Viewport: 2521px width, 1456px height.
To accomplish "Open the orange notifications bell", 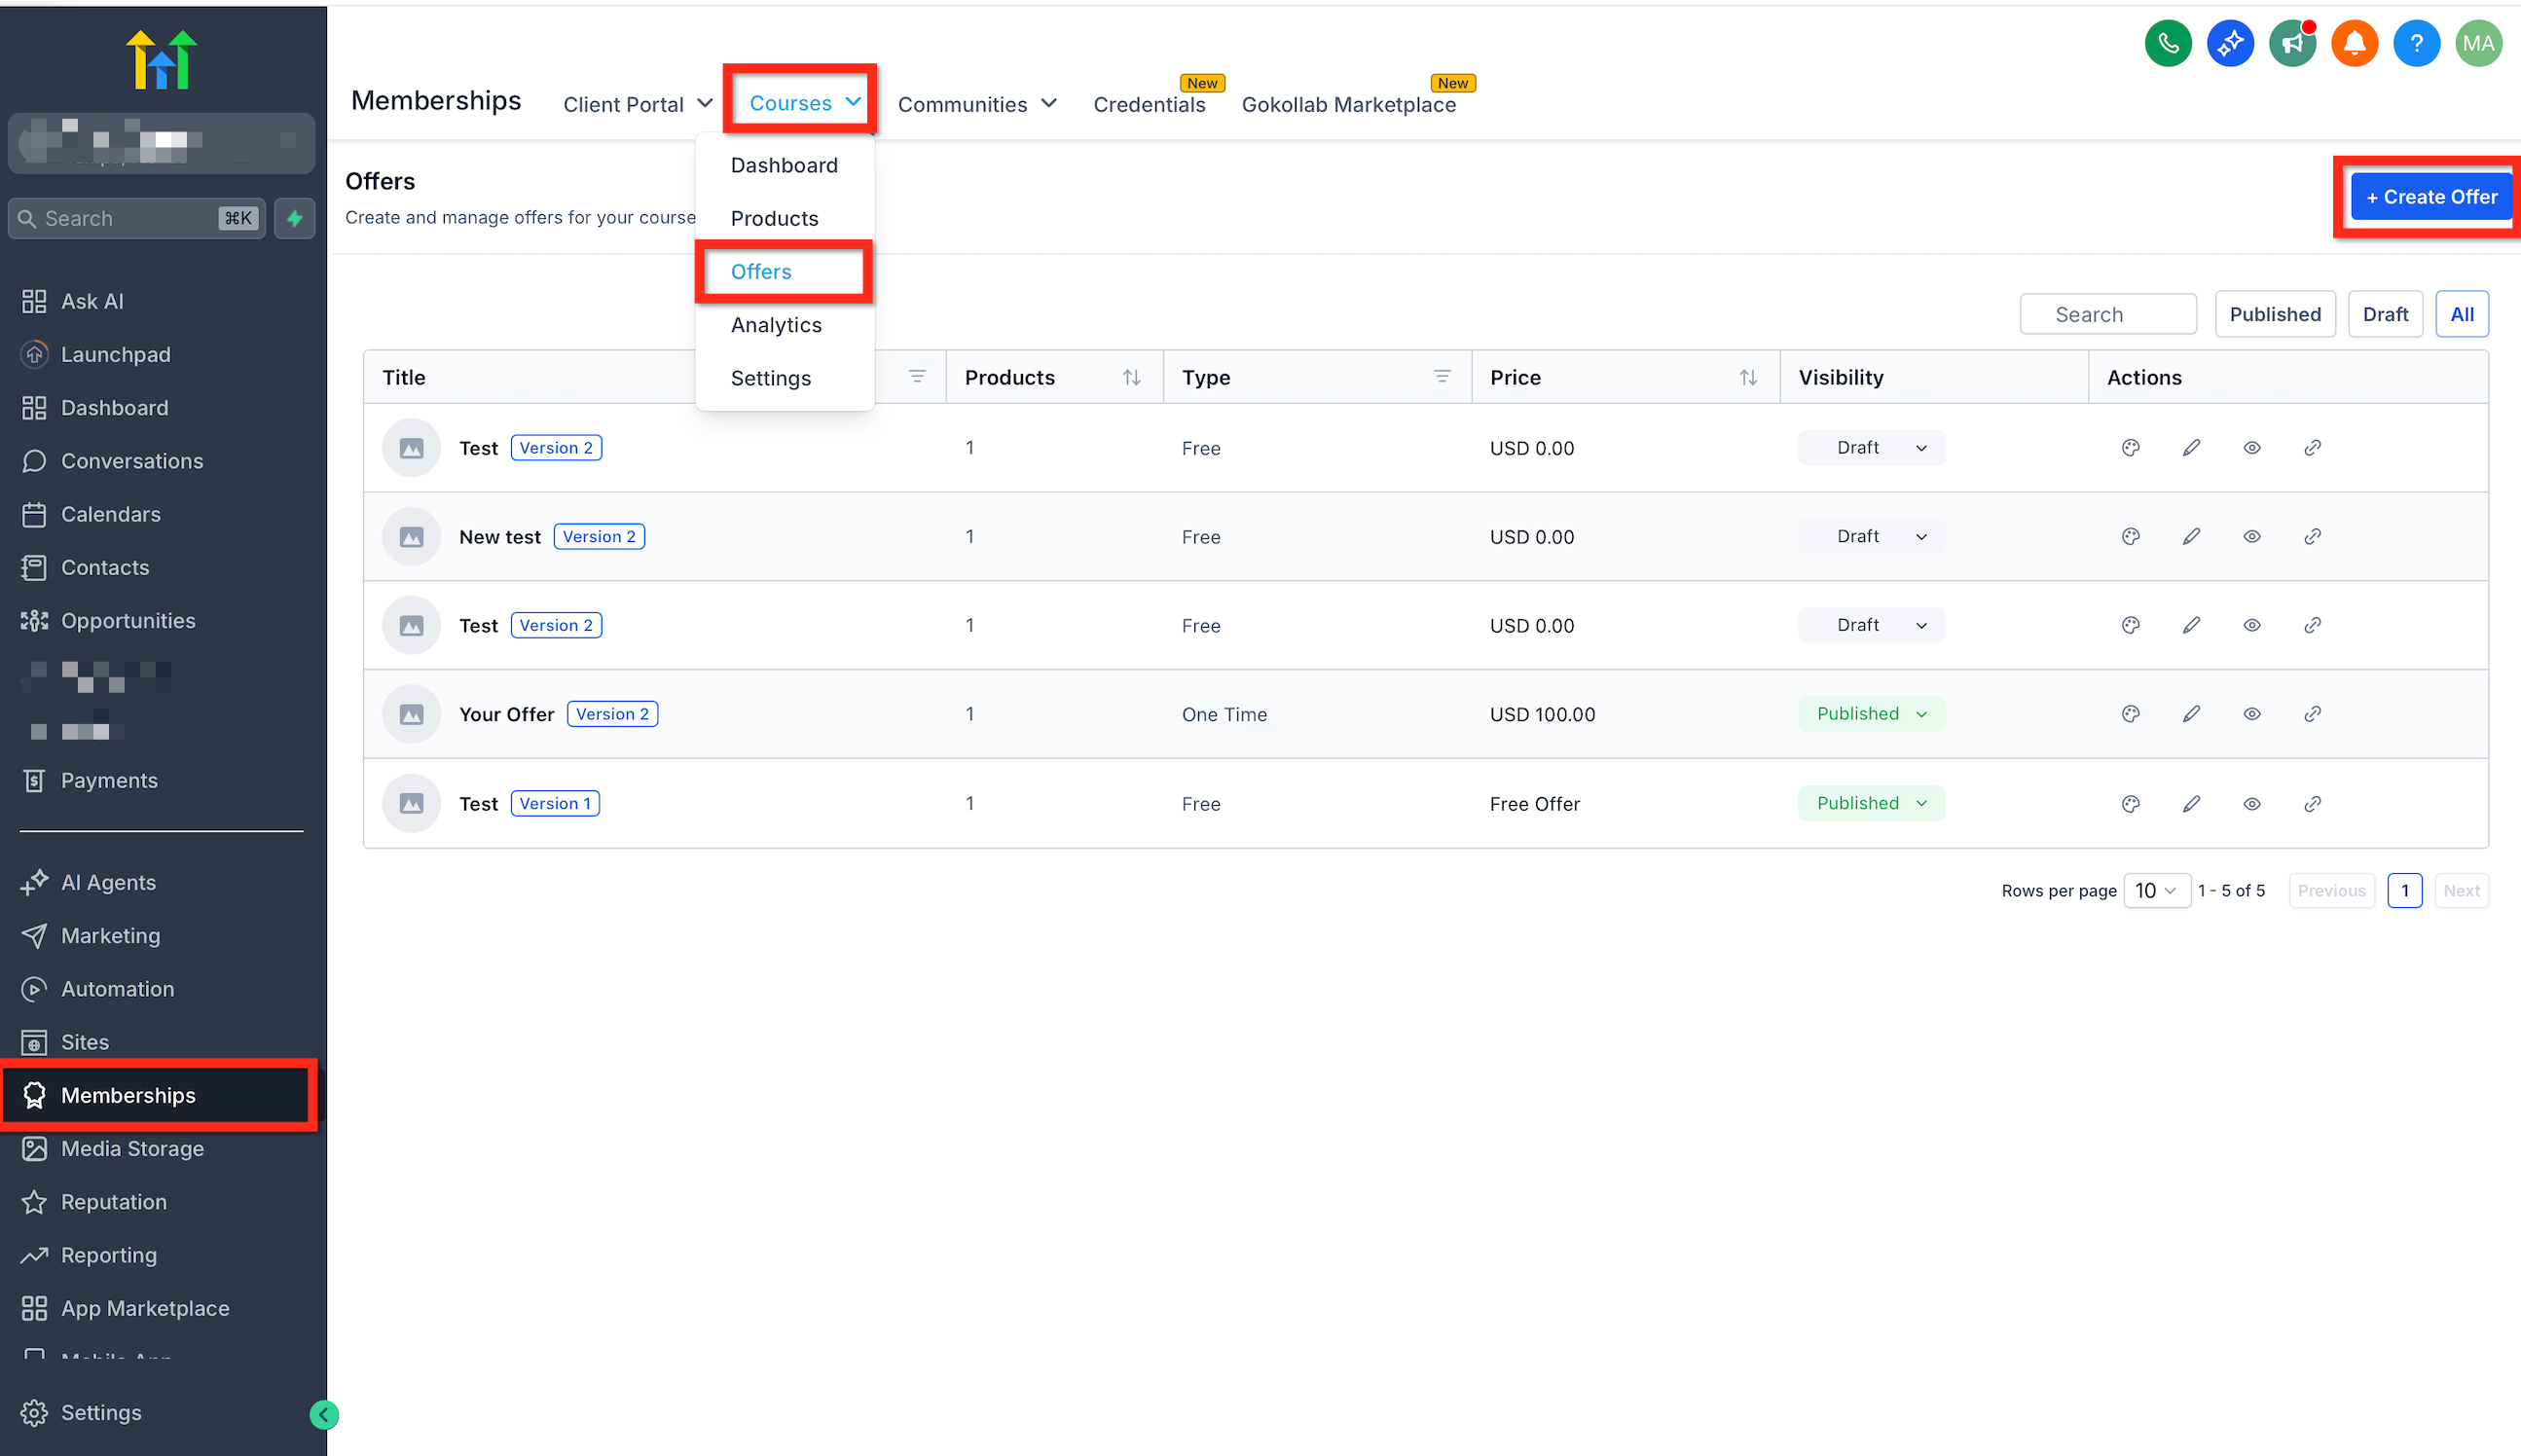I will click(x=2353, y=43).
